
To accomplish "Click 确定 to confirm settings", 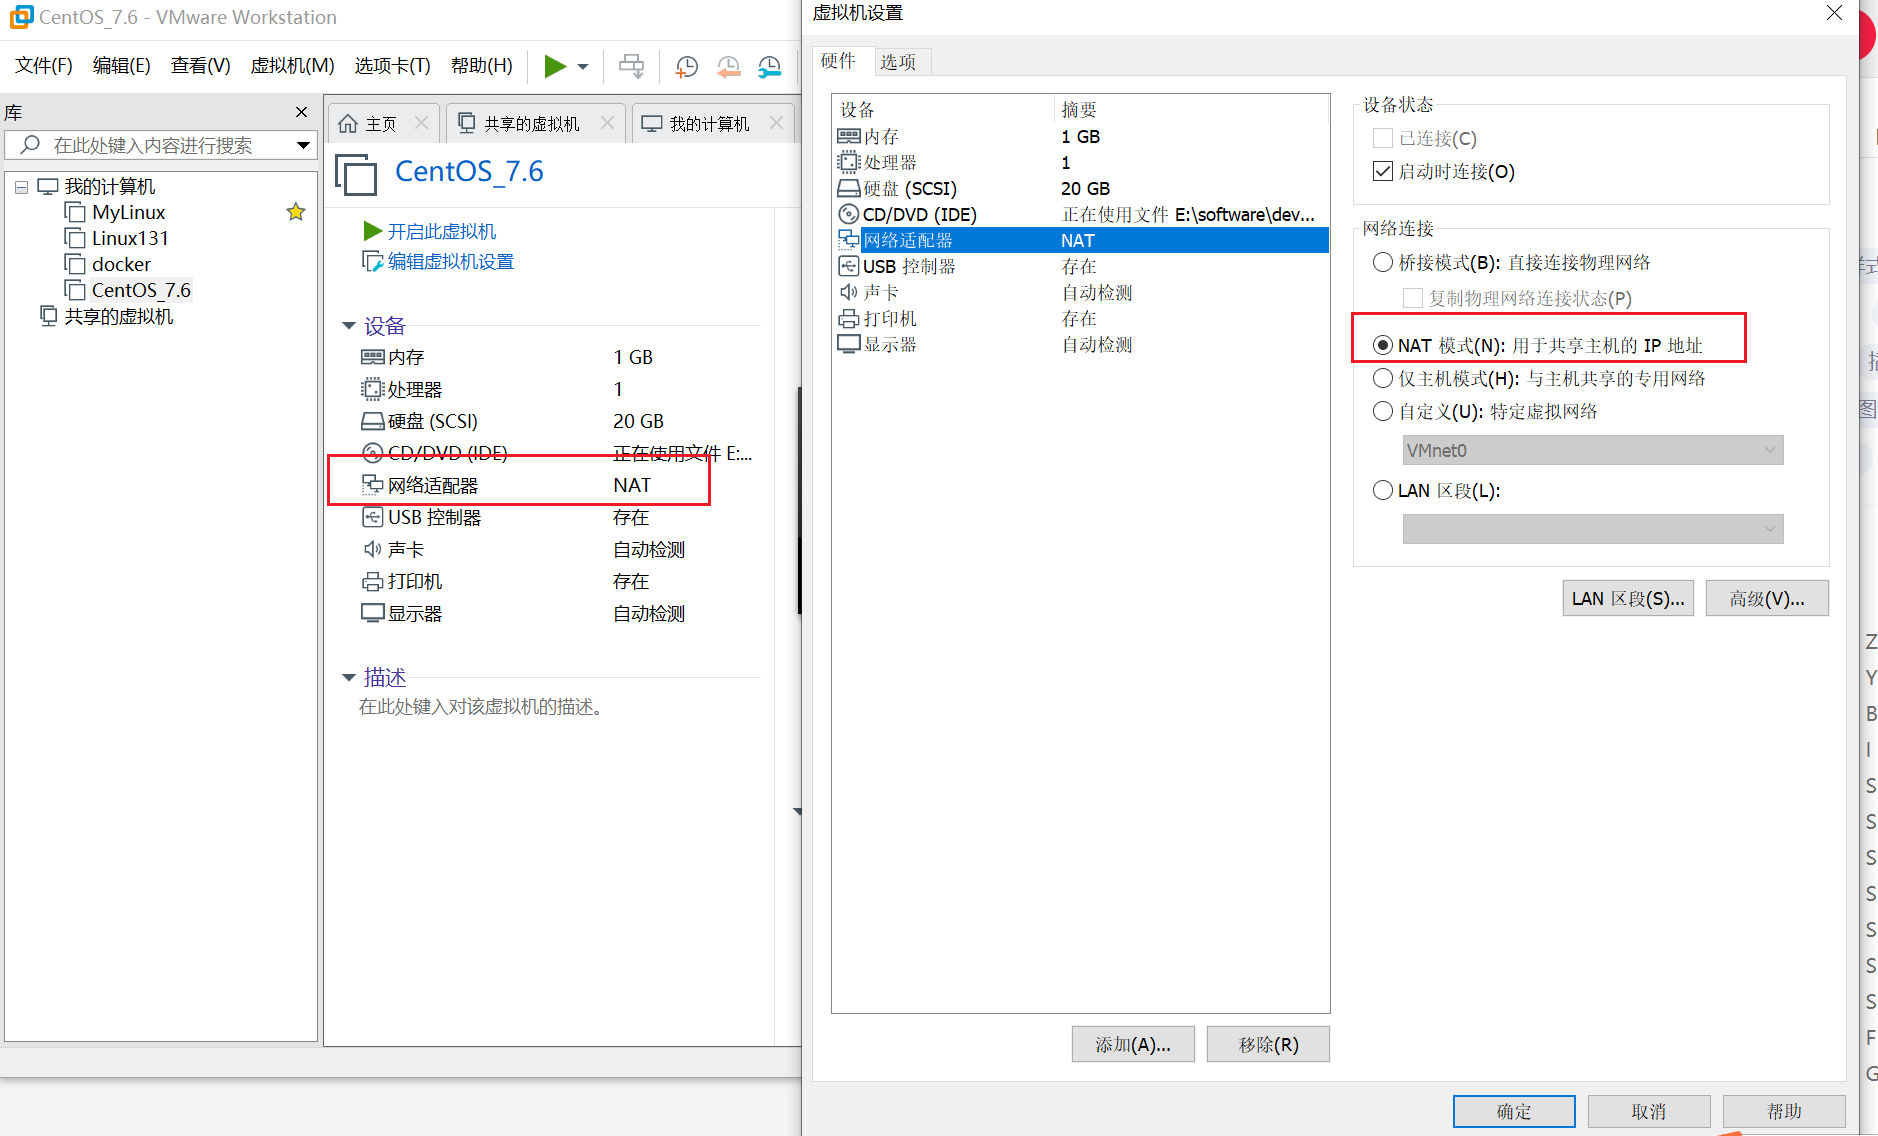I will tap(1514, 1111).
